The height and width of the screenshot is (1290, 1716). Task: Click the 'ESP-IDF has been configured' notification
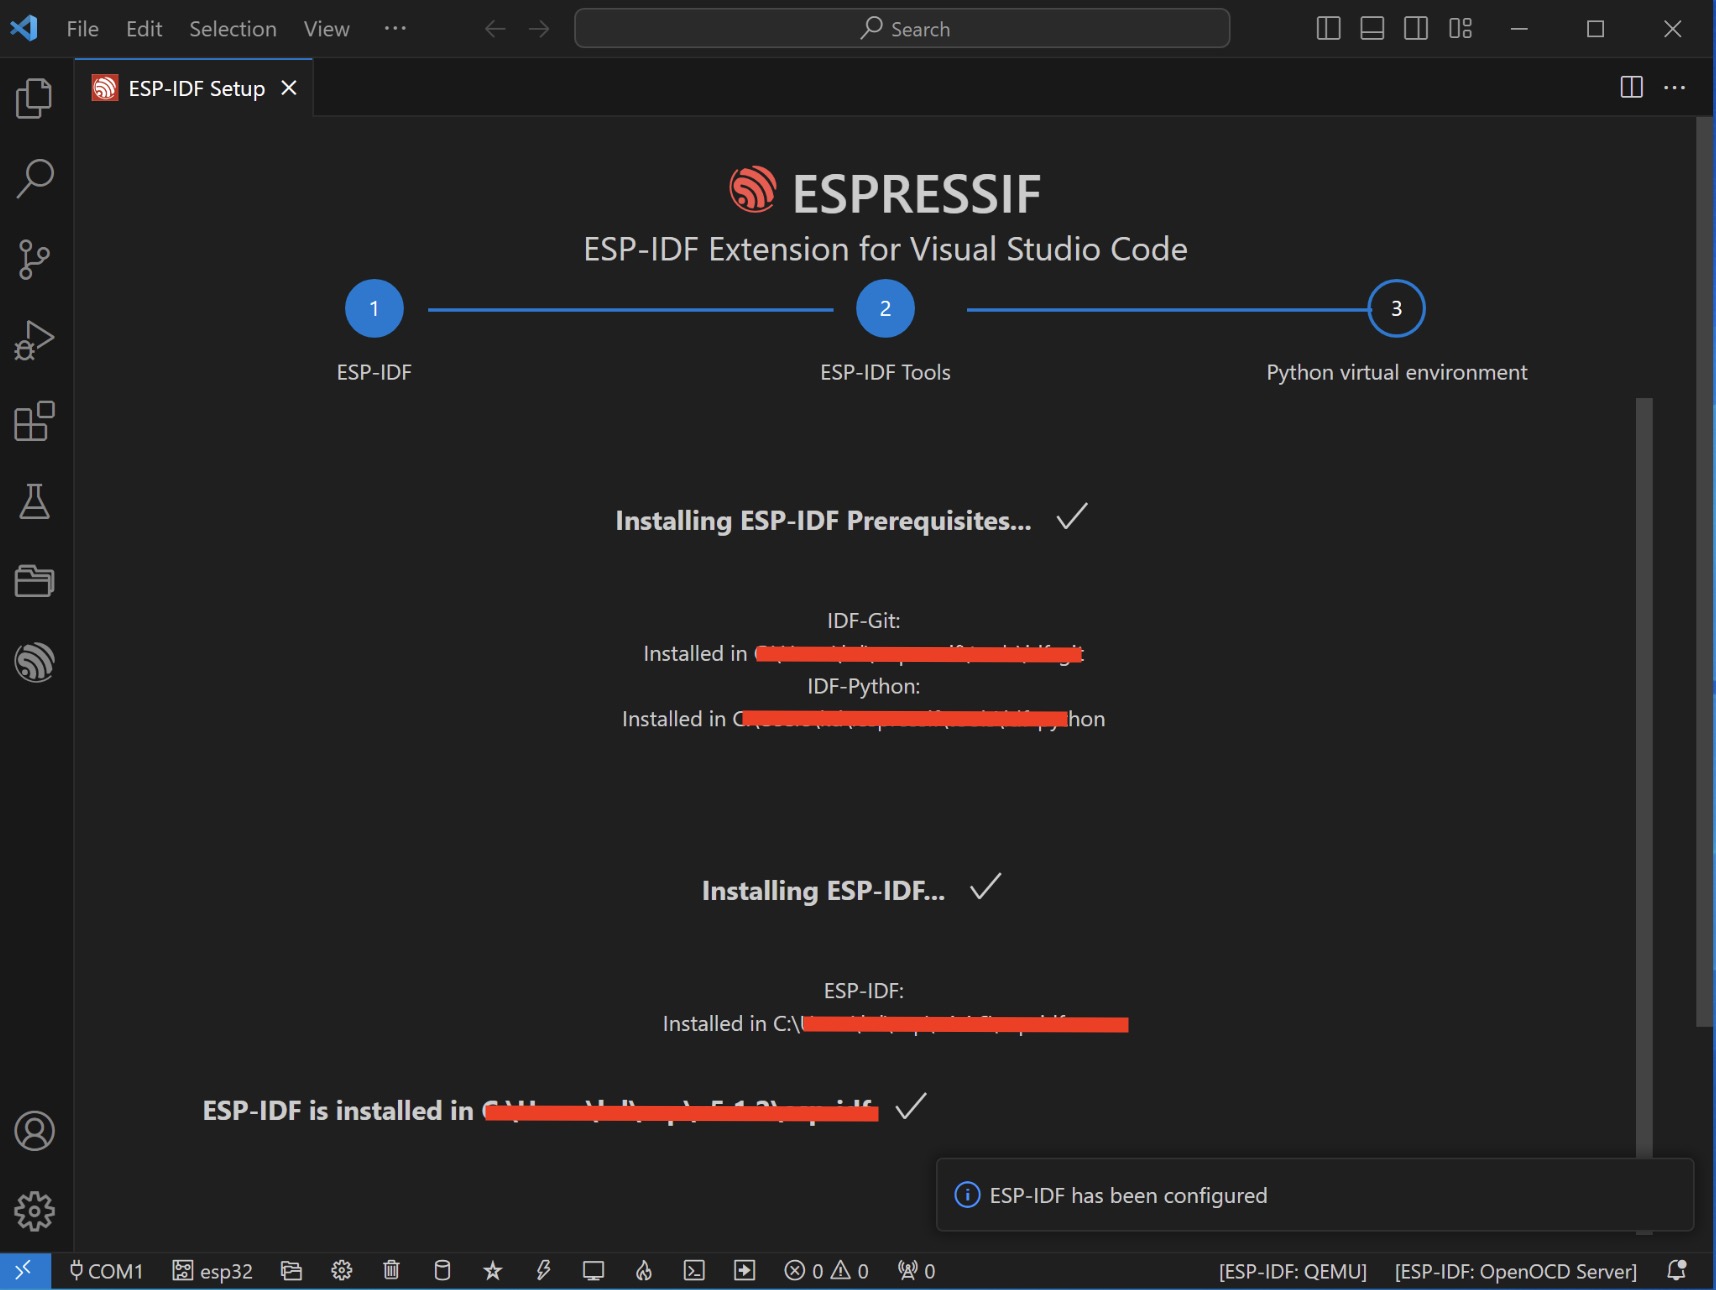coord(1315,1195)
